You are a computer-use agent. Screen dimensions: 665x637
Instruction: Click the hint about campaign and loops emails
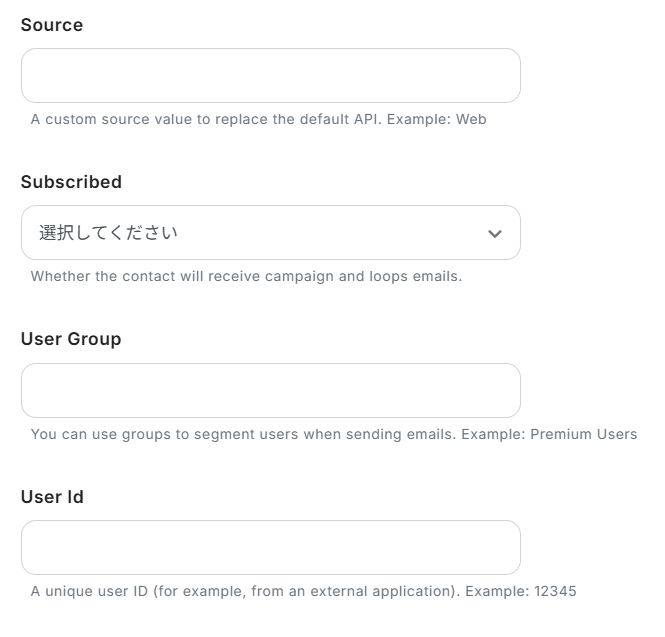(246, 277)
